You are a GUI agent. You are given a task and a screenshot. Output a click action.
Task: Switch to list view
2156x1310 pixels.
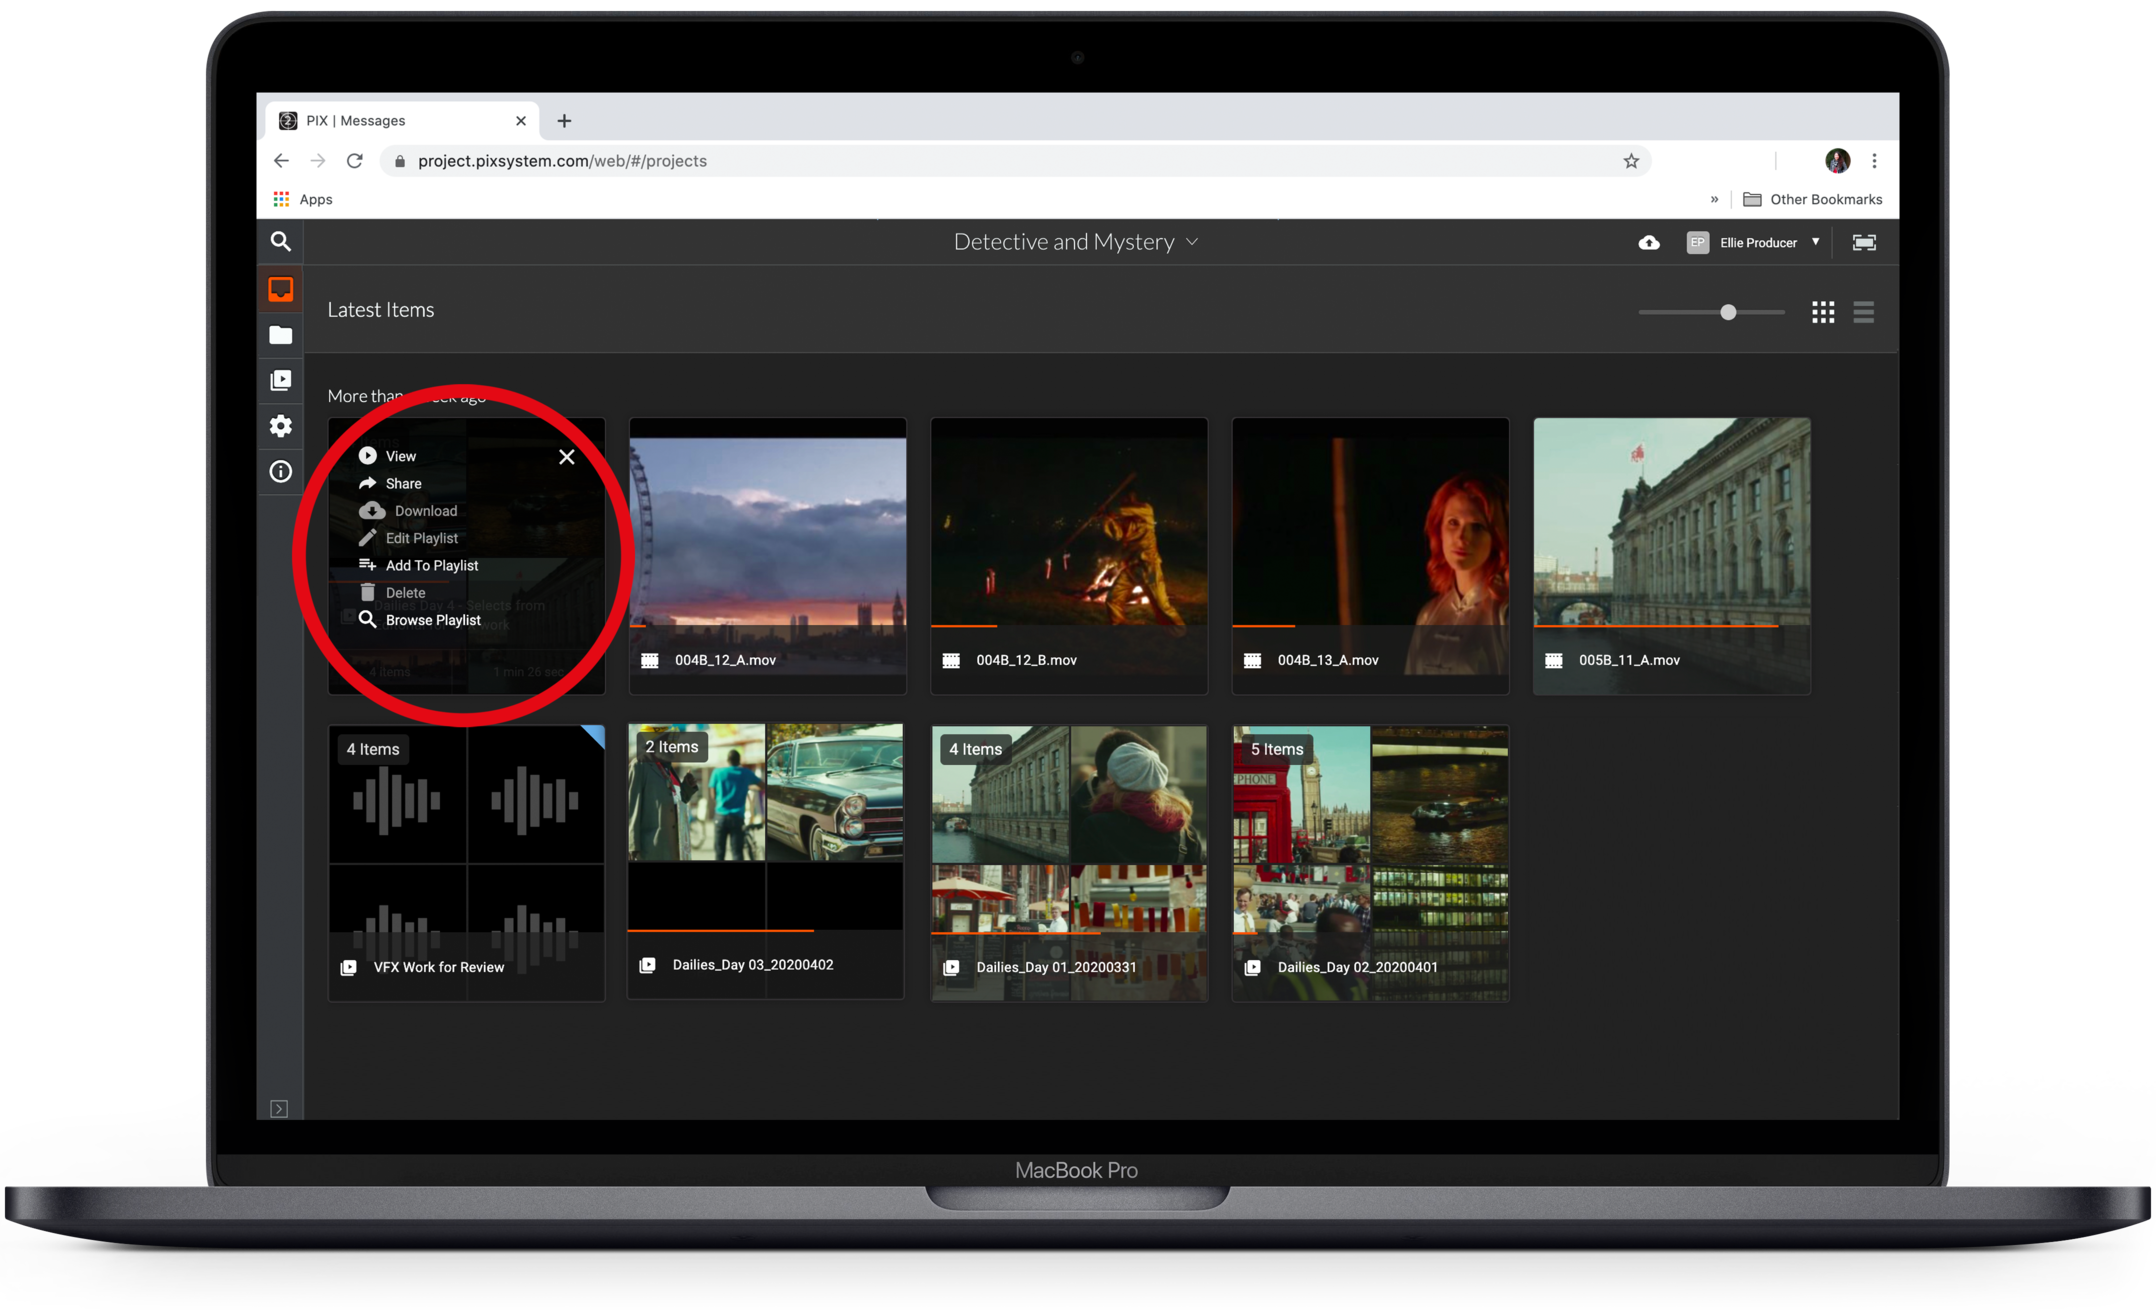click(1863, 312)
